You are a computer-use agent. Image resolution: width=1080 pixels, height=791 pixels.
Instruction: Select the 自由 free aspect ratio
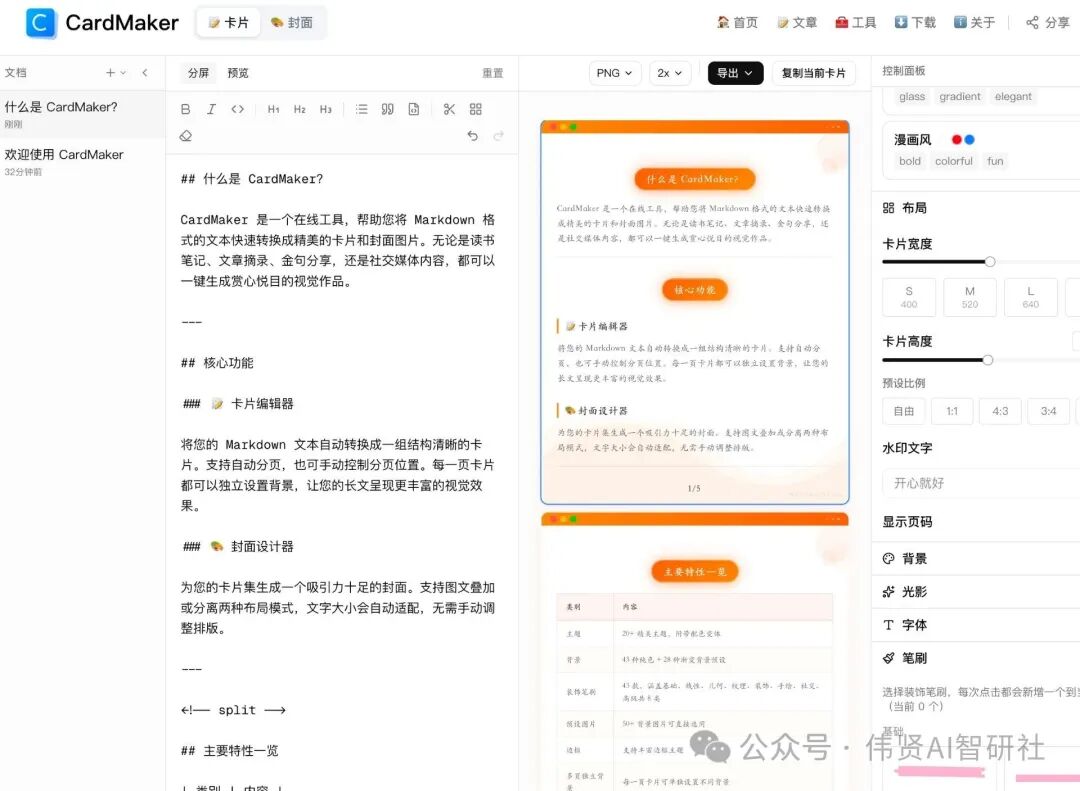[904, 411]
